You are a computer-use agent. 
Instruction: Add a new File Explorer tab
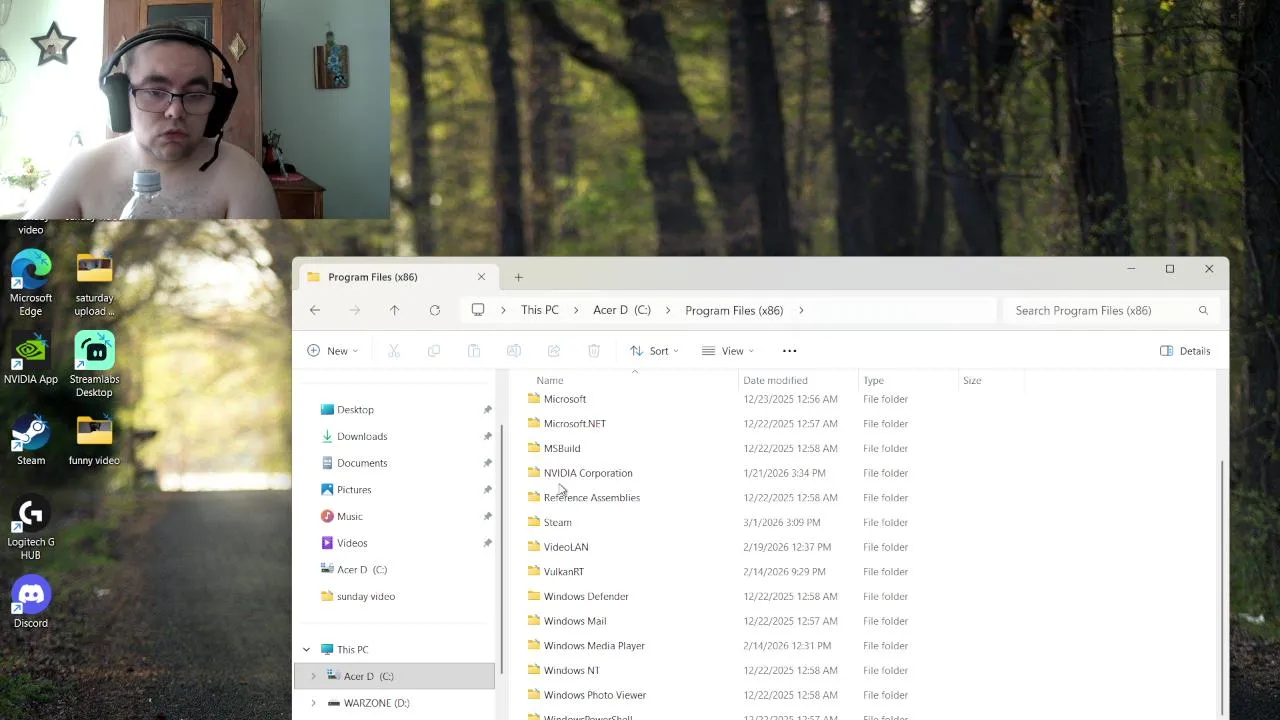(518, 277)
